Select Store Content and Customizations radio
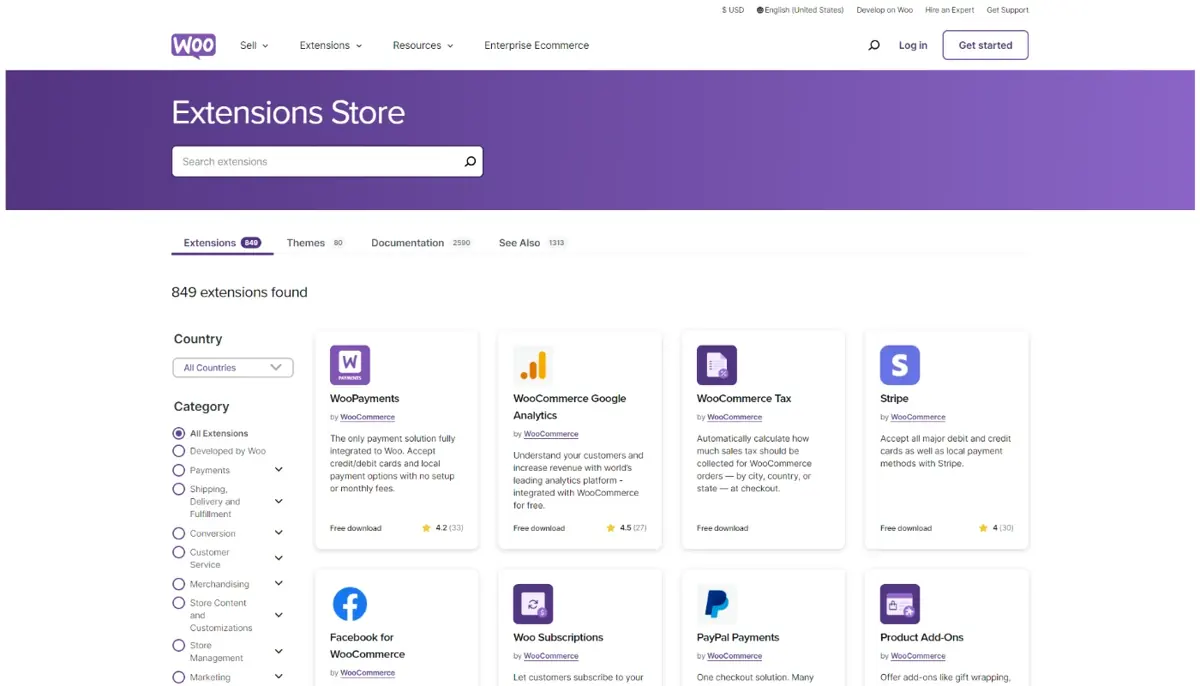 (x=179, y=603)
